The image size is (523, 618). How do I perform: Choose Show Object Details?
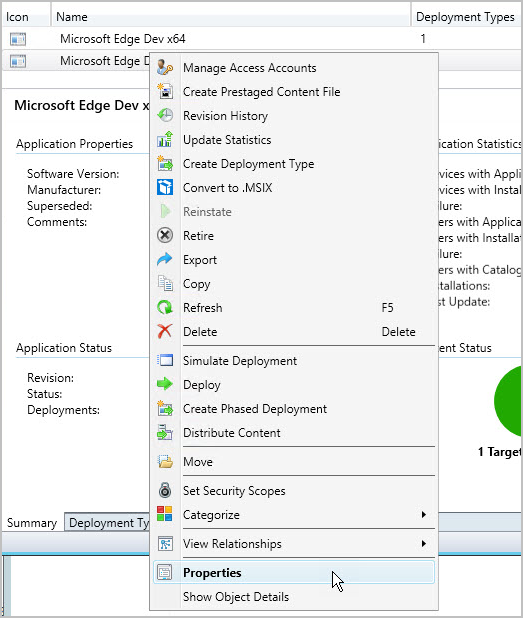click(x=294, y=596)
